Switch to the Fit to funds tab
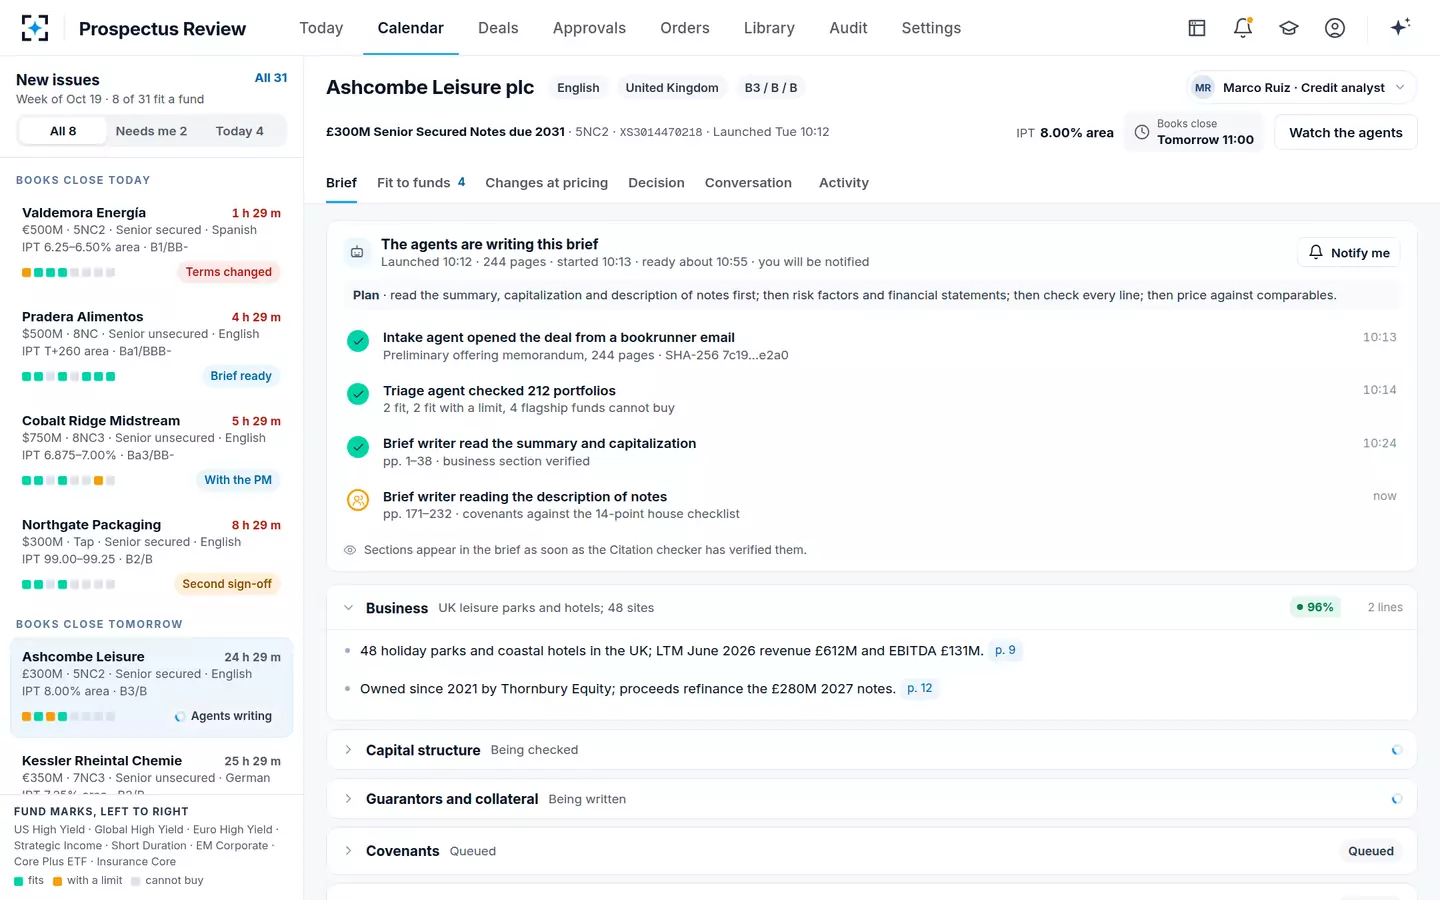The image size is (1440, 900). 421,183
